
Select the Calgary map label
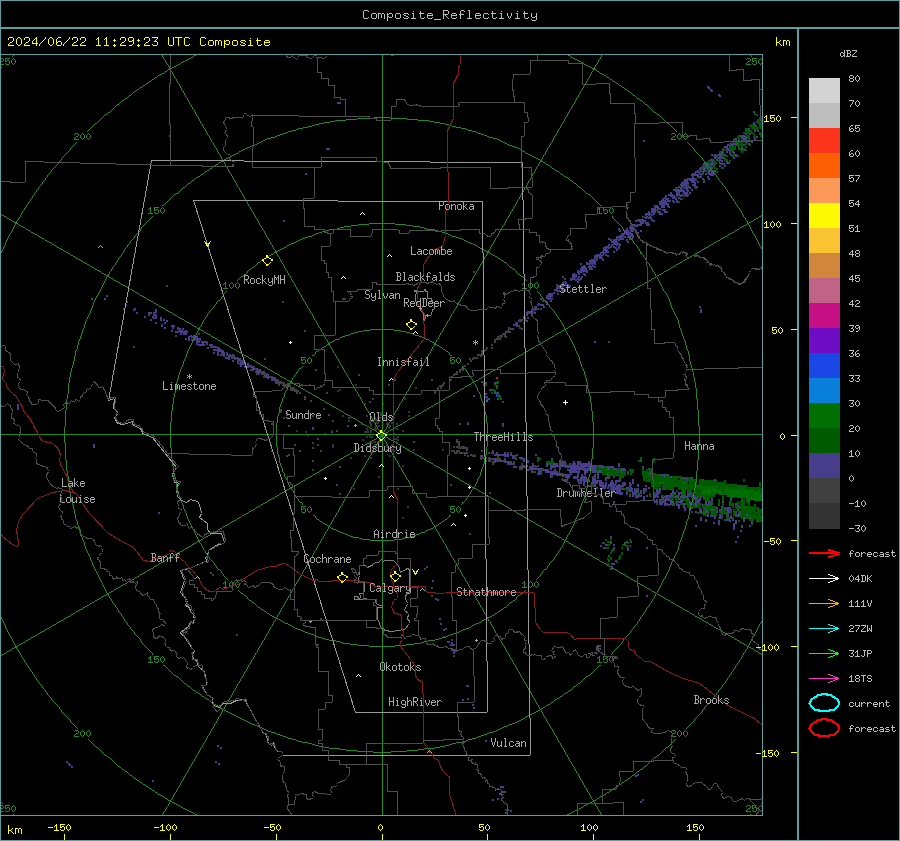point(390,588)
